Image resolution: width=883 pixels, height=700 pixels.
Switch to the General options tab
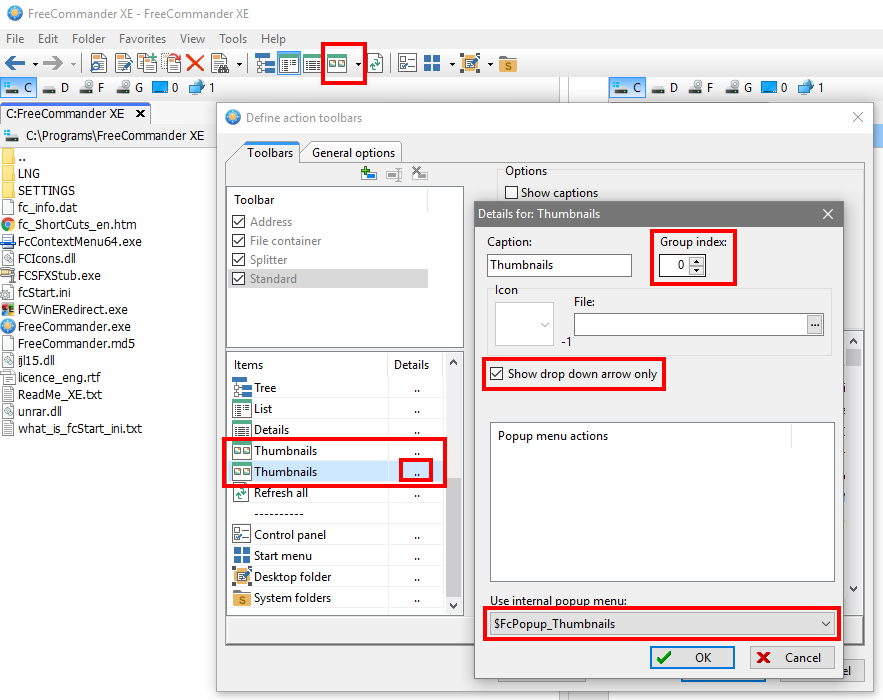coord(353,153)
